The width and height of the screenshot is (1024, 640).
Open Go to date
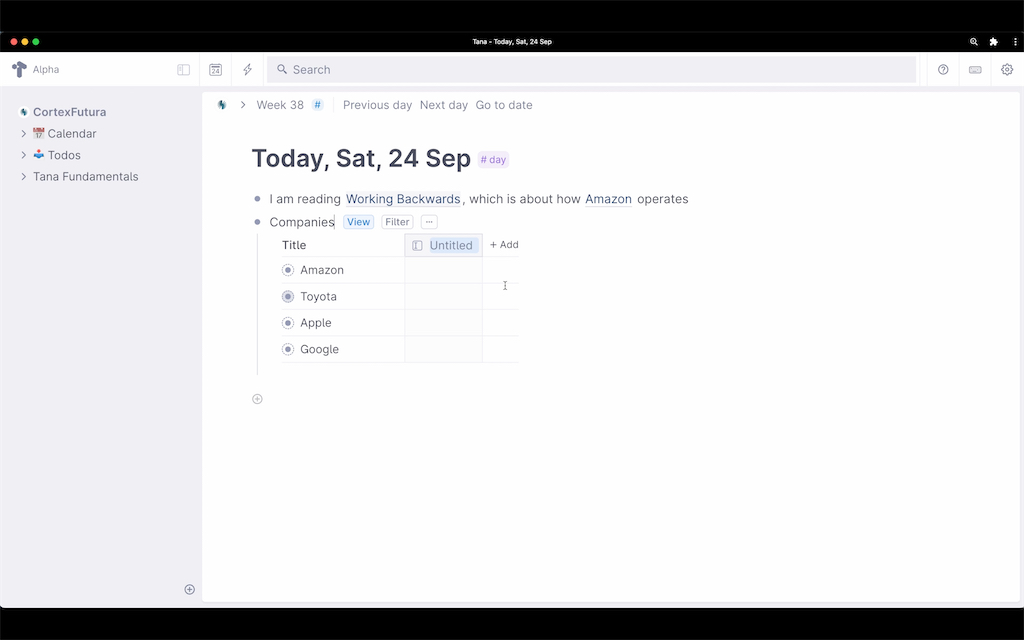(x=504, y=105)
